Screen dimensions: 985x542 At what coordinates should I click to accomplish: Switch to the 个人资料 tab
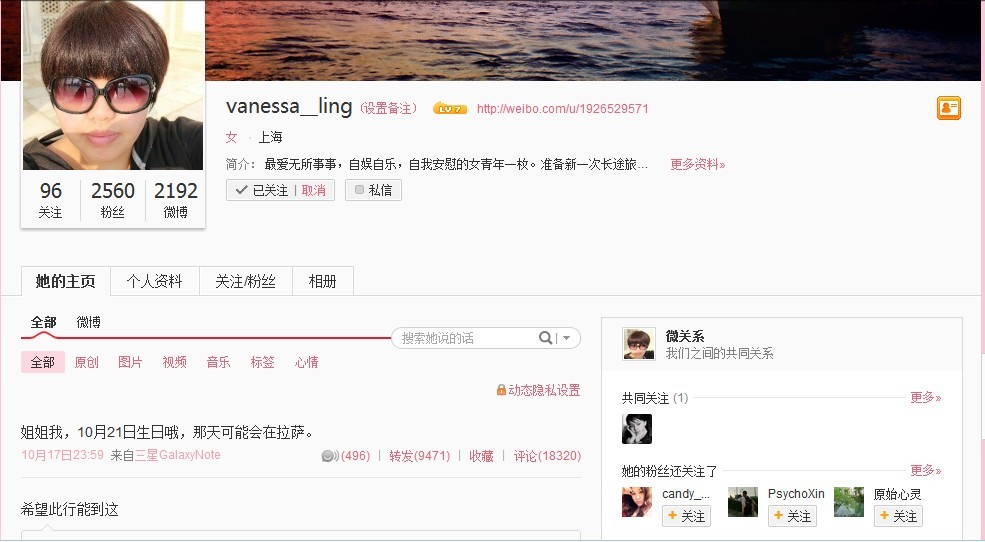[x=155, y=281]
